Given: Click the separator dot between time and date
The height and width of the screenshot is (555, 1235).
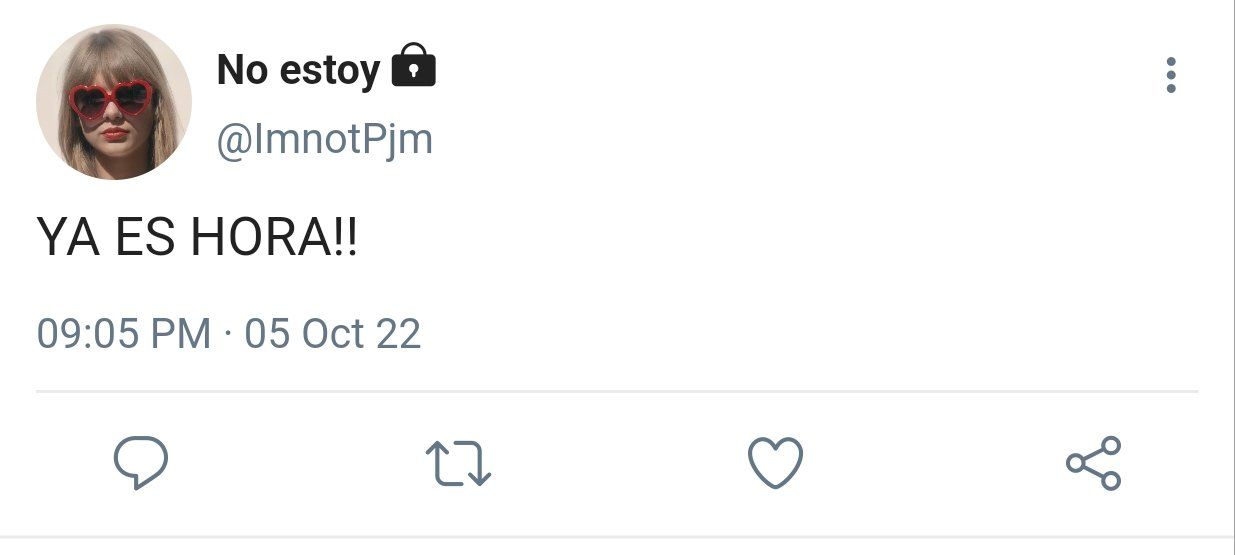Looking at the screenshot, I should coord(228,334).
